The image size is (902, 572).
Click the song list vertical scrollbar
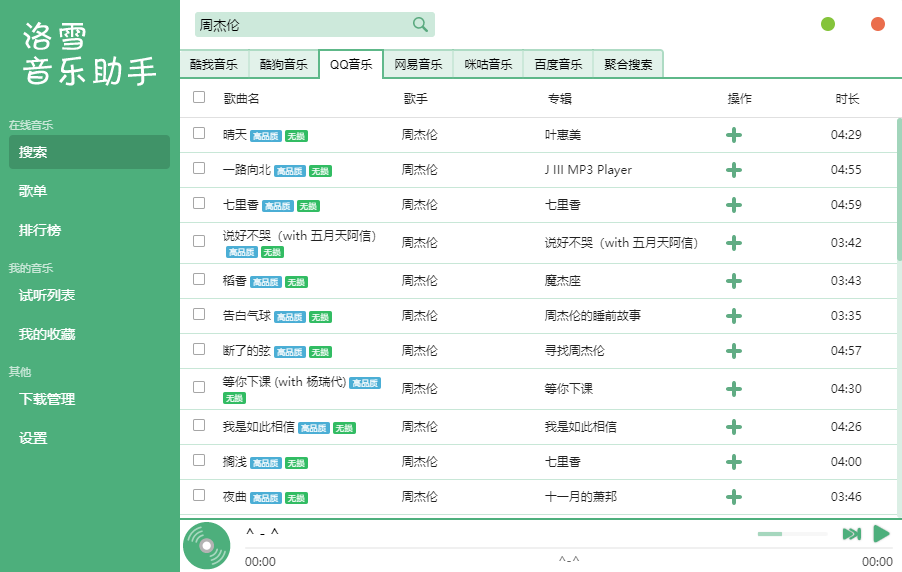(899, 189)
